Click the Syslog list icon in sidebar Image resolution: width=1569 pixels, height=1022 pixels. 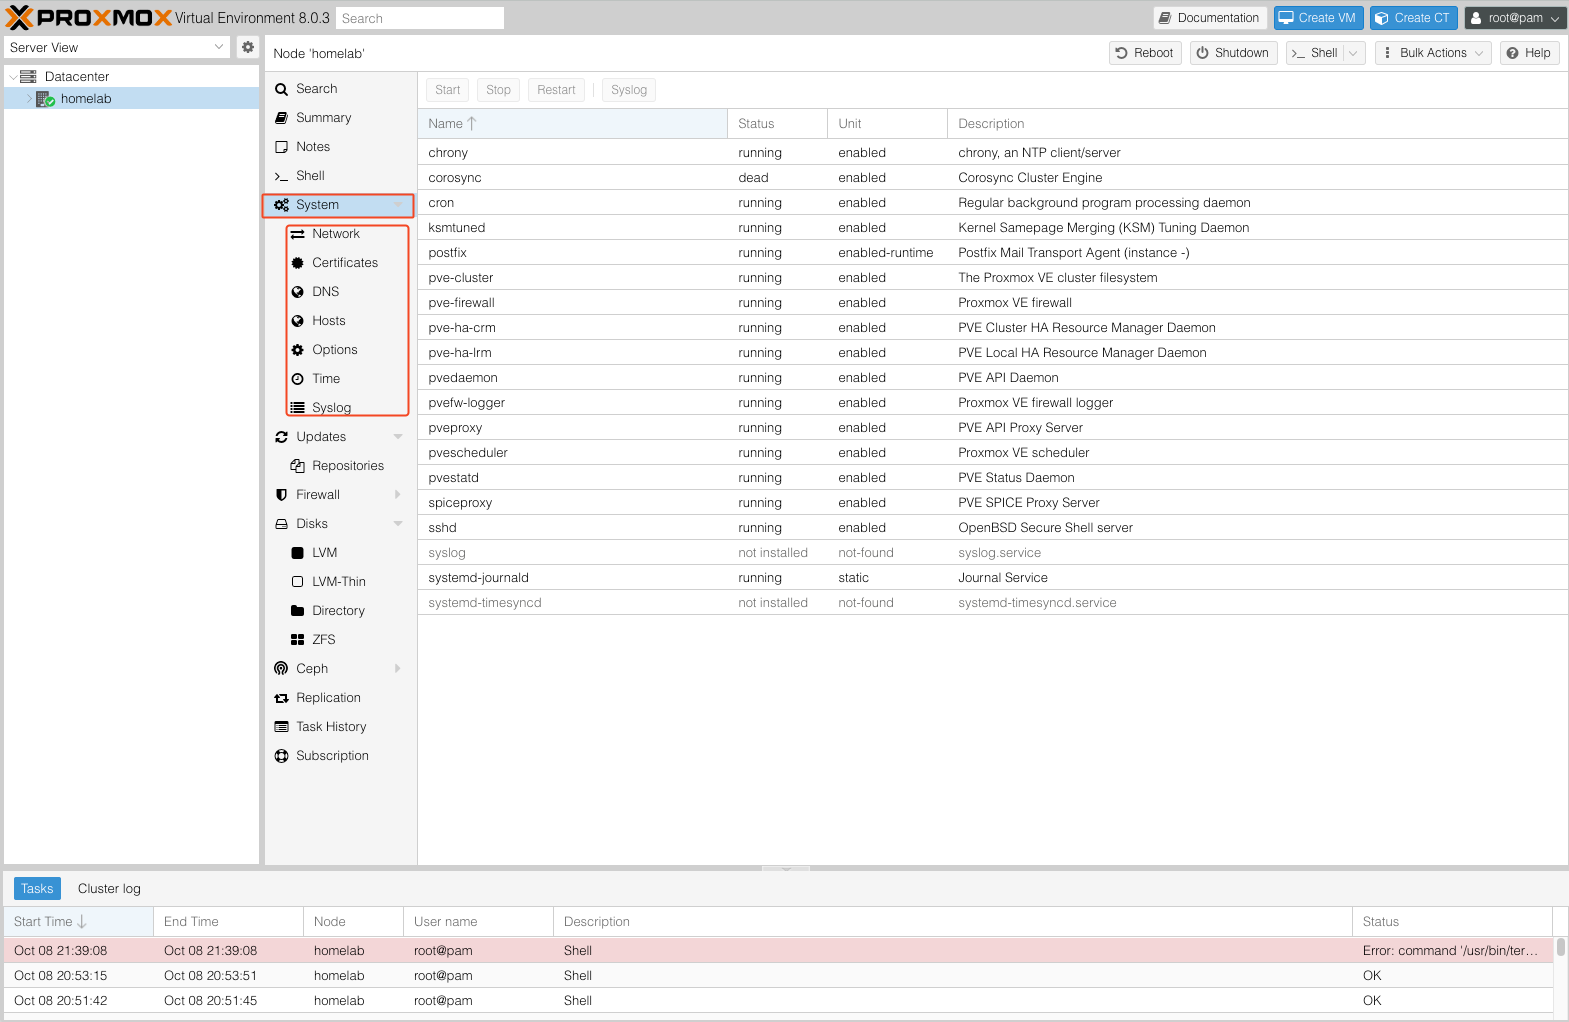tap(298, 408)
